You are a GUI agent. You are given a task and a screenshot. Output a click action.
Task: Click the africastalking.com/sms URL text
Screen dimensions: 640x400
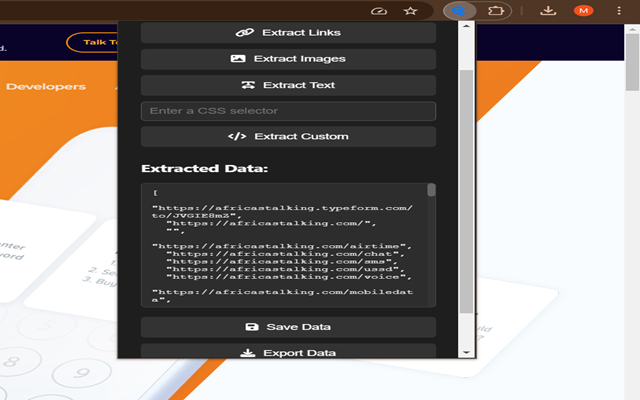pos(282,262)
